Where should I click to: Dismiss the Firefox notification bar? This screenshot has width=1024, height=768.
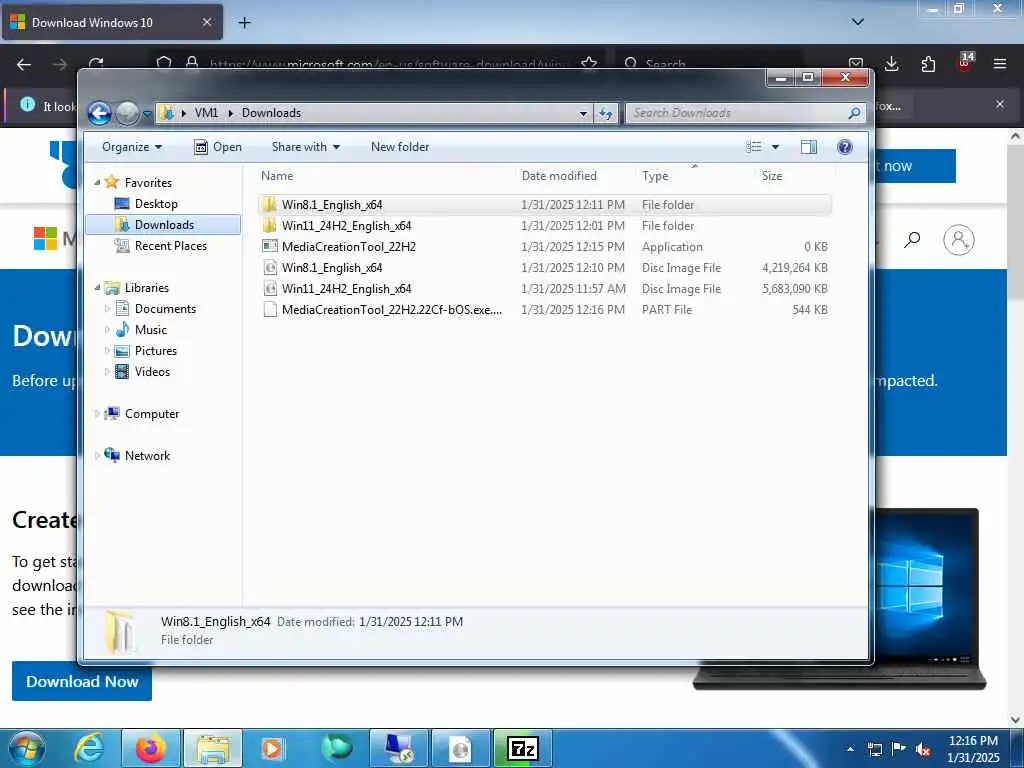(x=999, y=104)
